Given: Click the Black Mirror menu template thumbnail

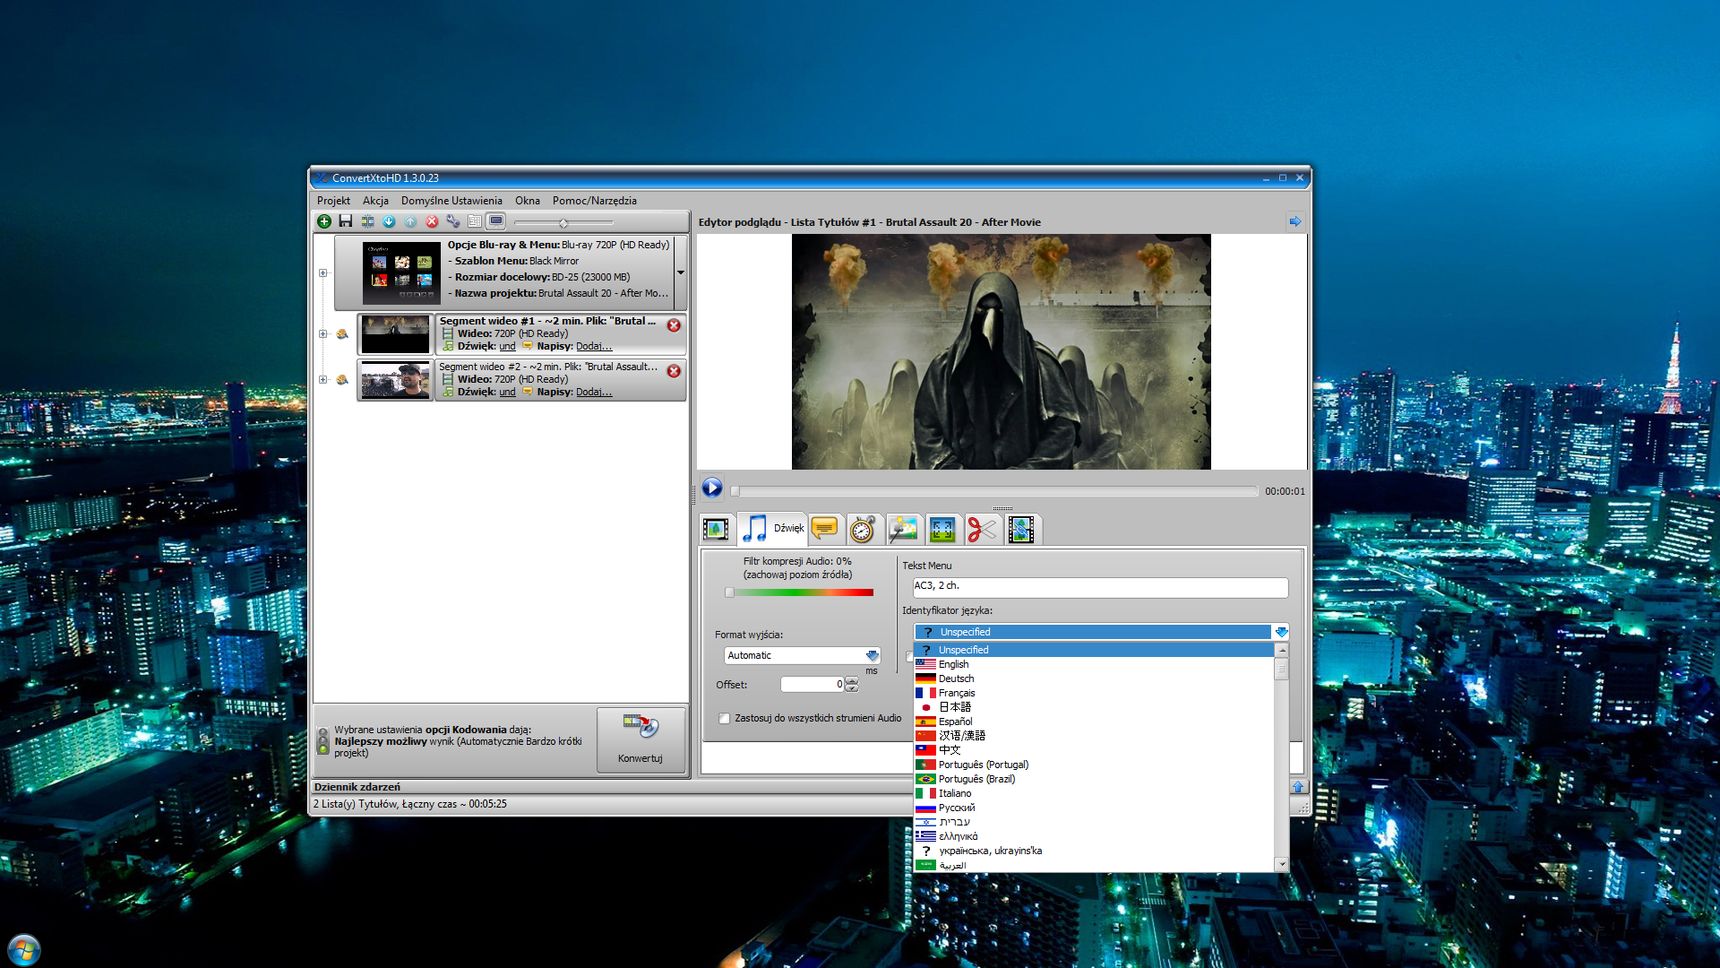Looking at the screenshot, I should (x=401, y=273).
